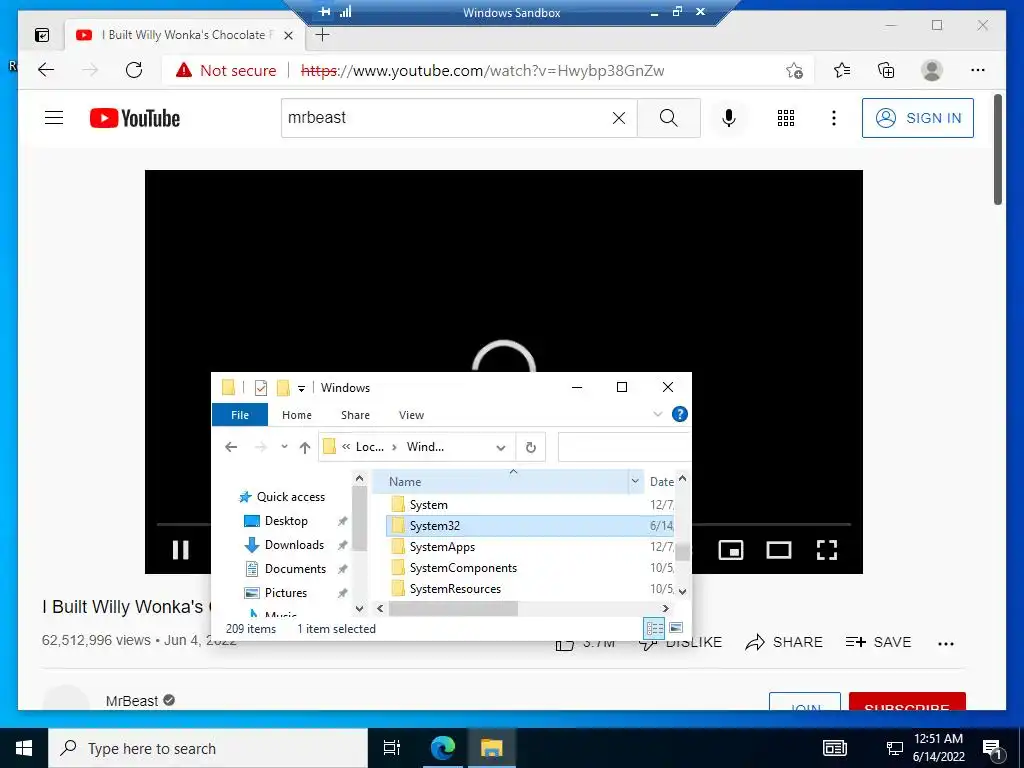The image size is (1024, 768).
Task: Open Task View on taskbar
Action: point(392,748)
